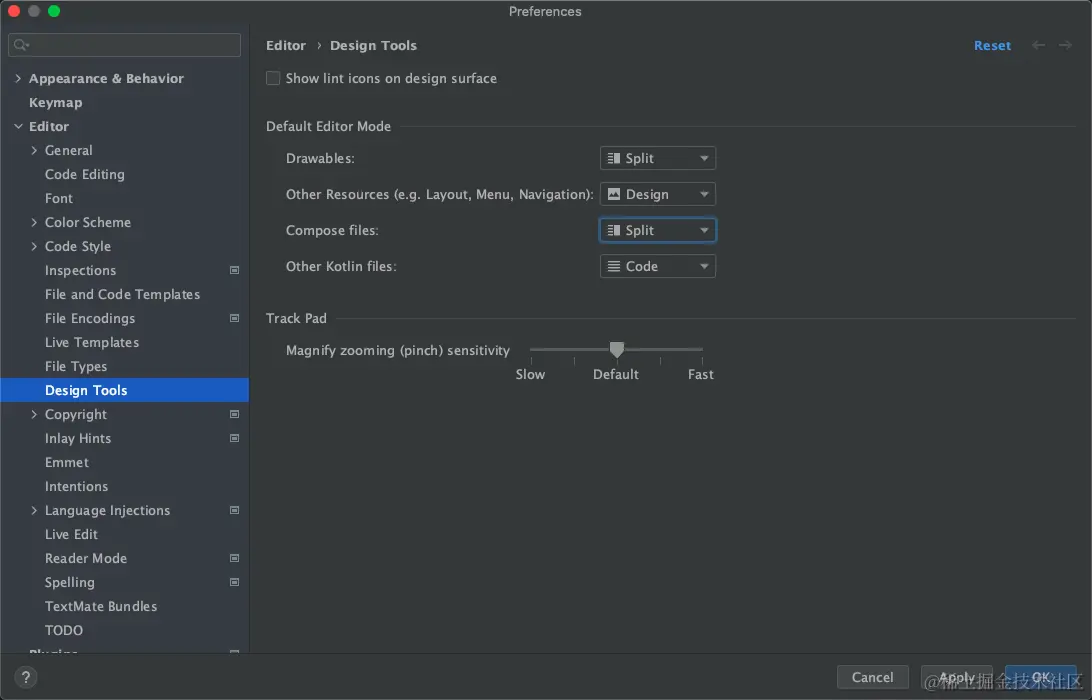Expand the General node under Editor
The image size is (1092, 700).
click(x=34, y=150)
